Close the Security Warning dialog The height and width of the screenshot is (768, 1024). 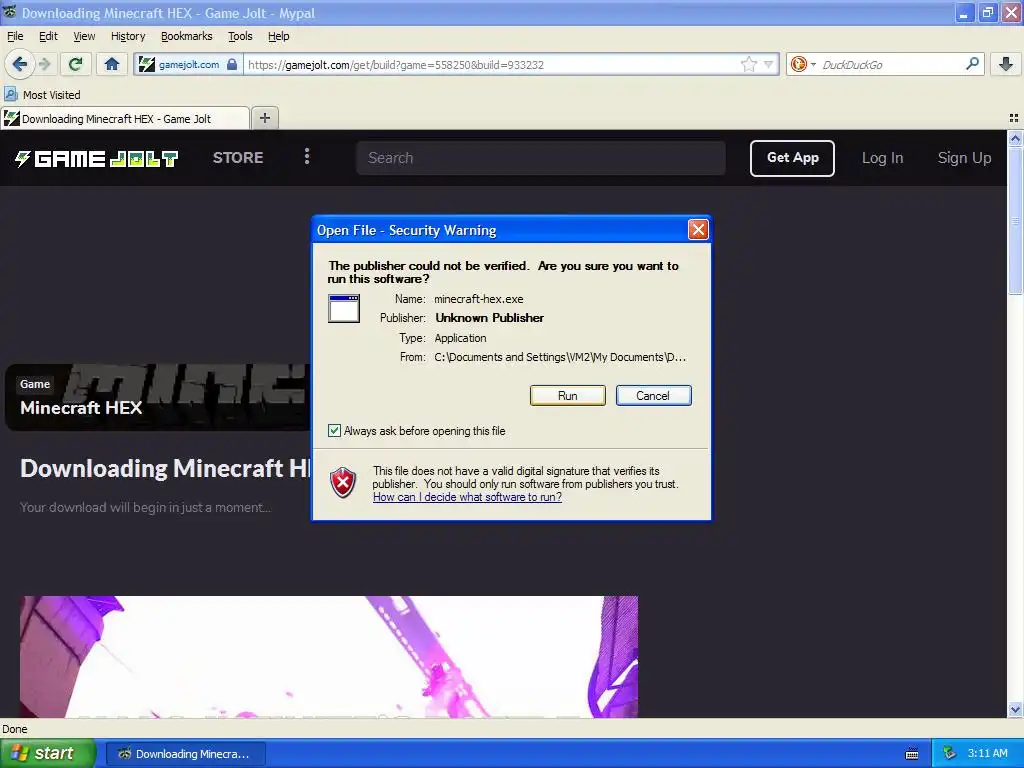tap(698, 229)
